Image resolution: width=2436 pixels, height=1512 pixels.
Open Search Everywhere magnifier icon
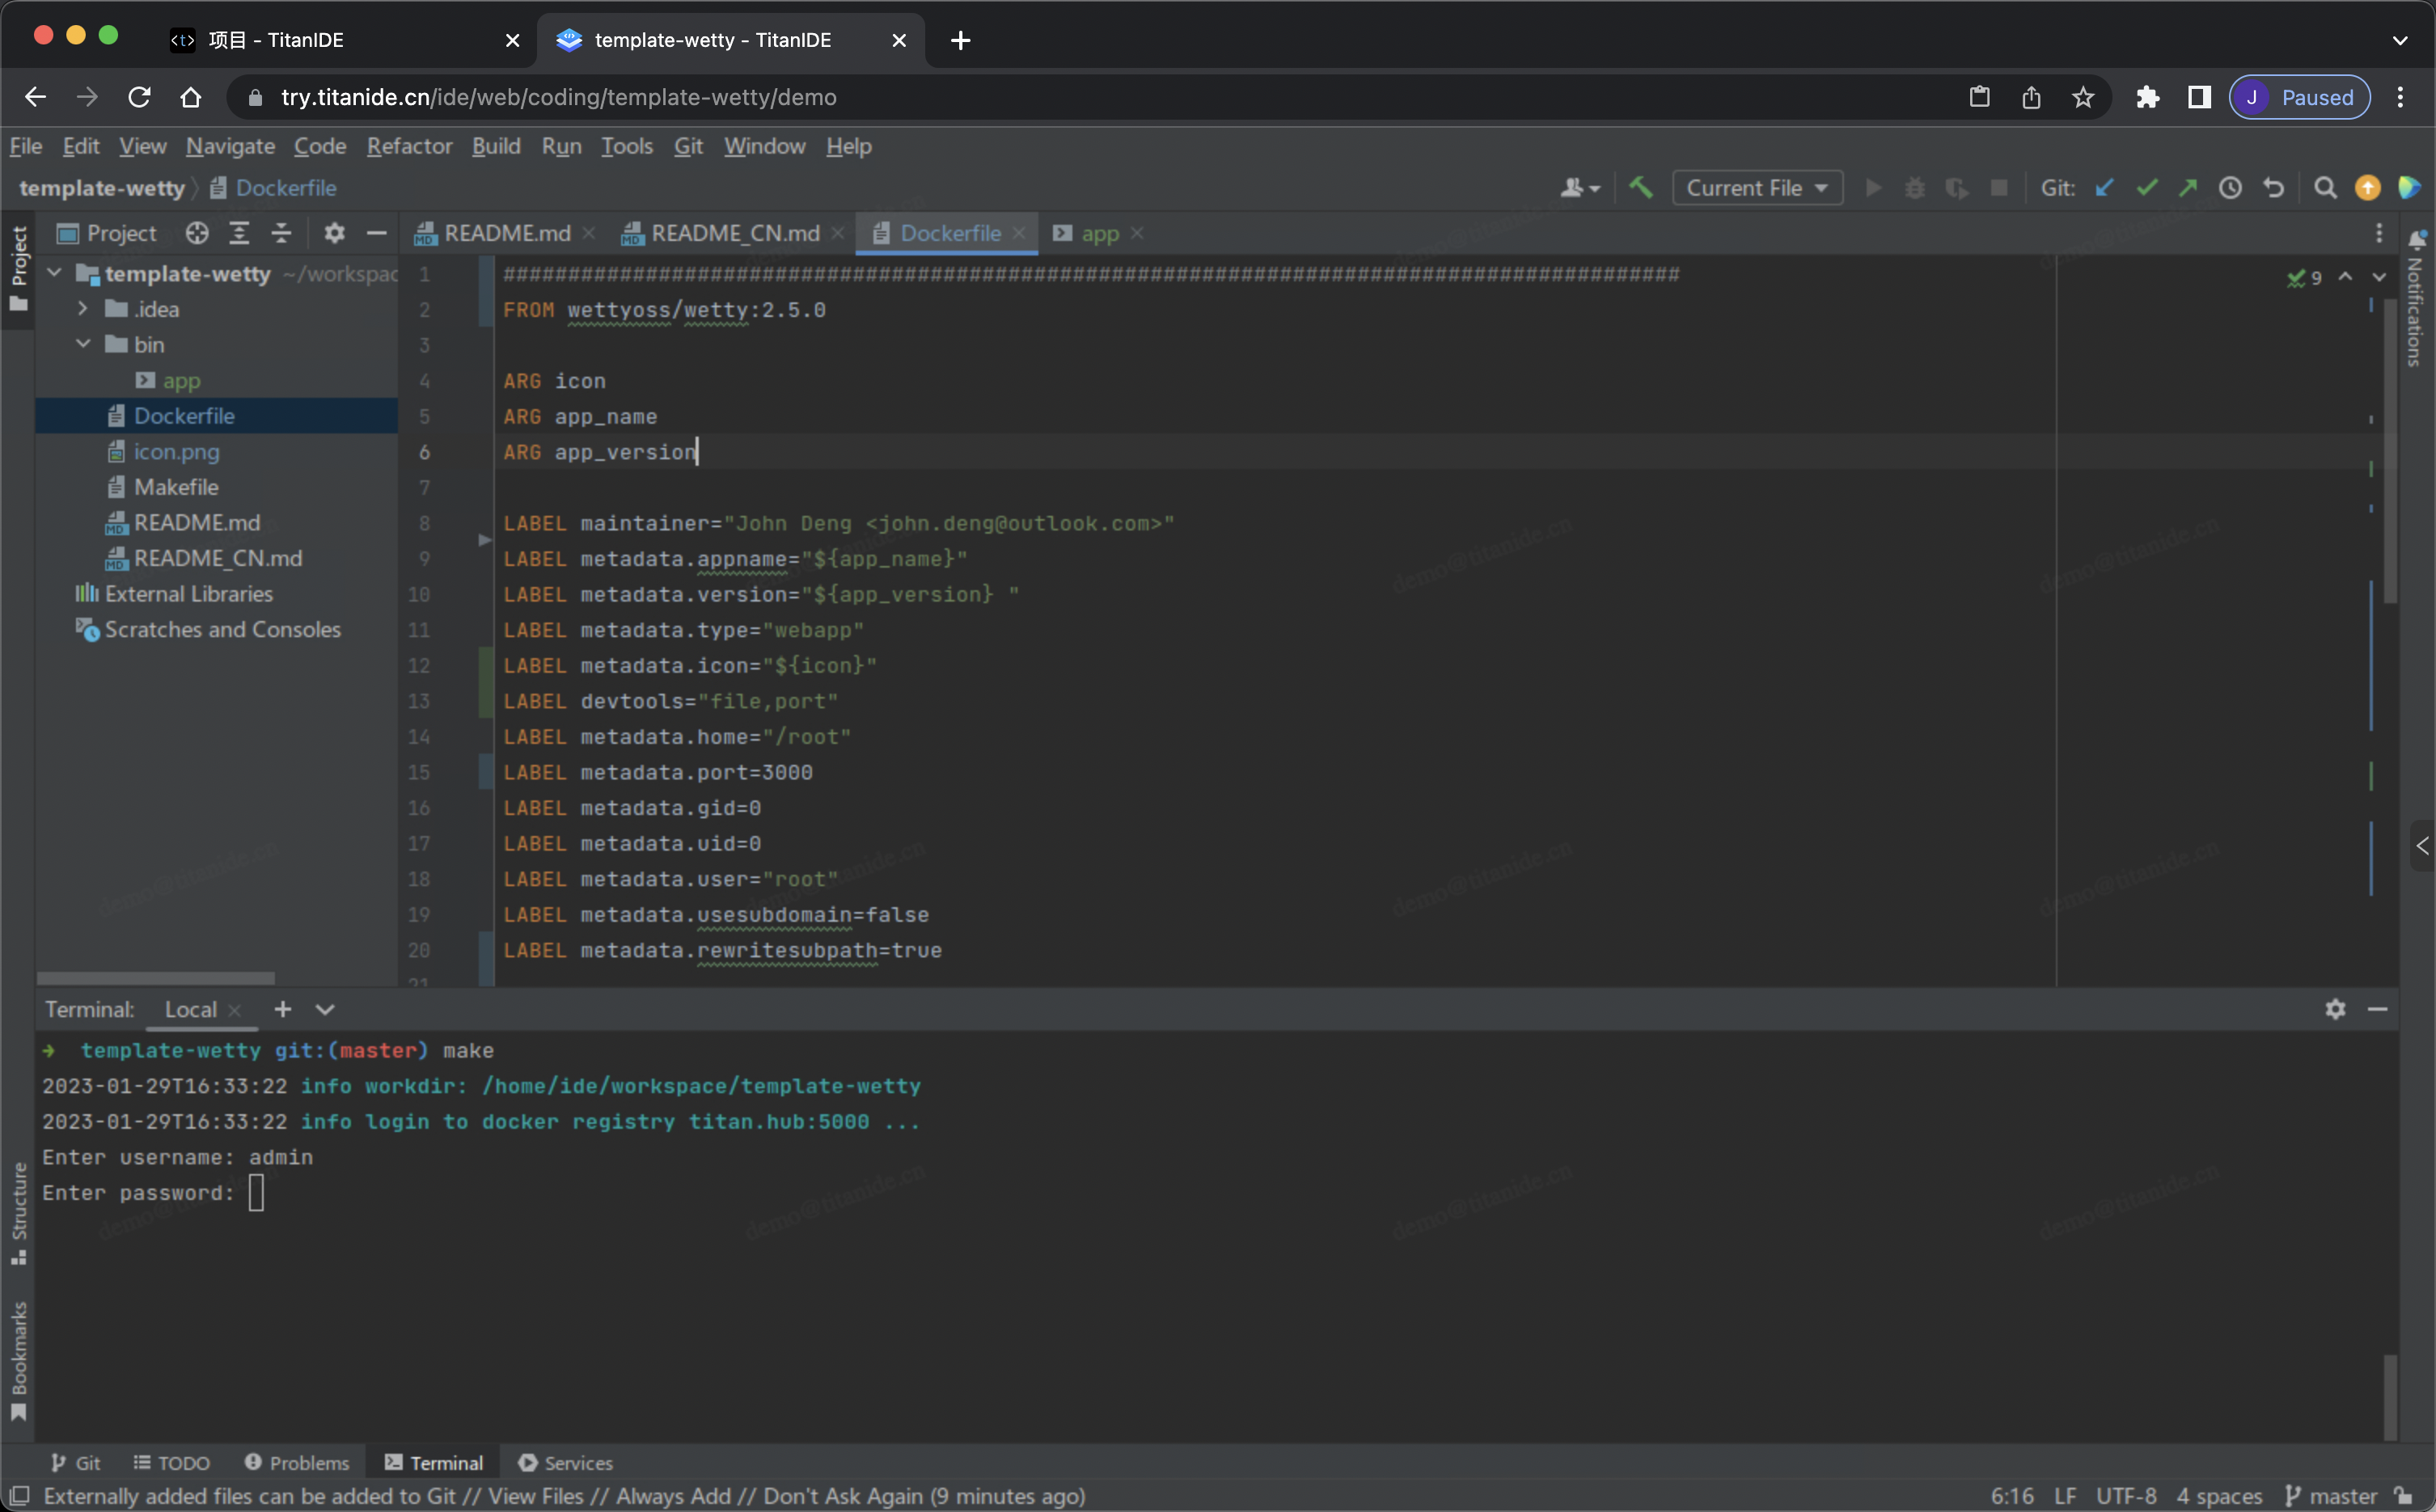click(2325, 188)
